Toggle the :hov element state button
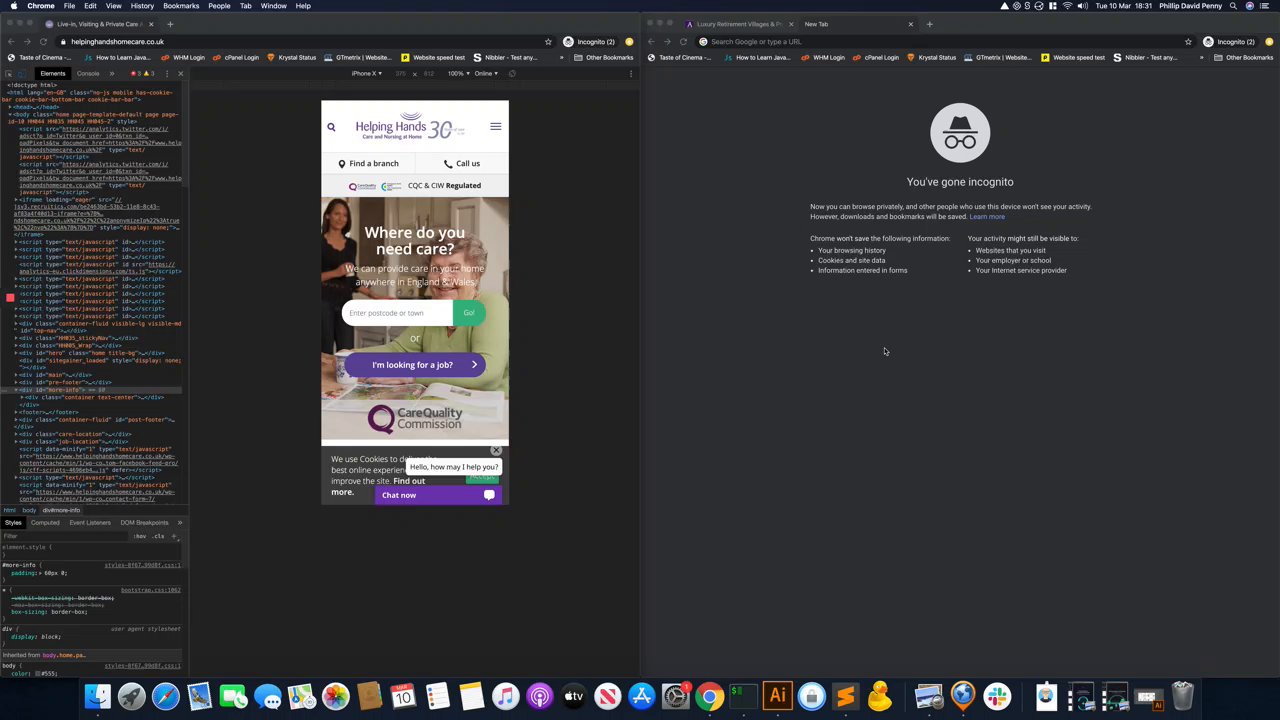 (140, 536)
